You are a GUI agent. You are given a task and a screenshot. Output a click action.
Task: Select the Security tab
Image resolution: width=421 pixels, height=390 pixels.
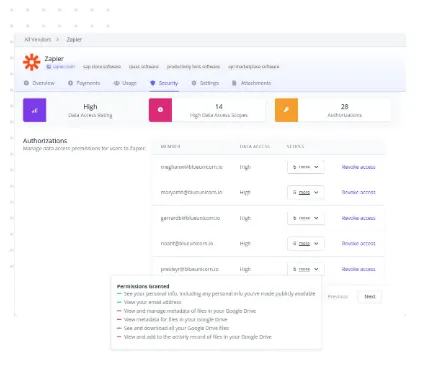click(x=164, y=83)
